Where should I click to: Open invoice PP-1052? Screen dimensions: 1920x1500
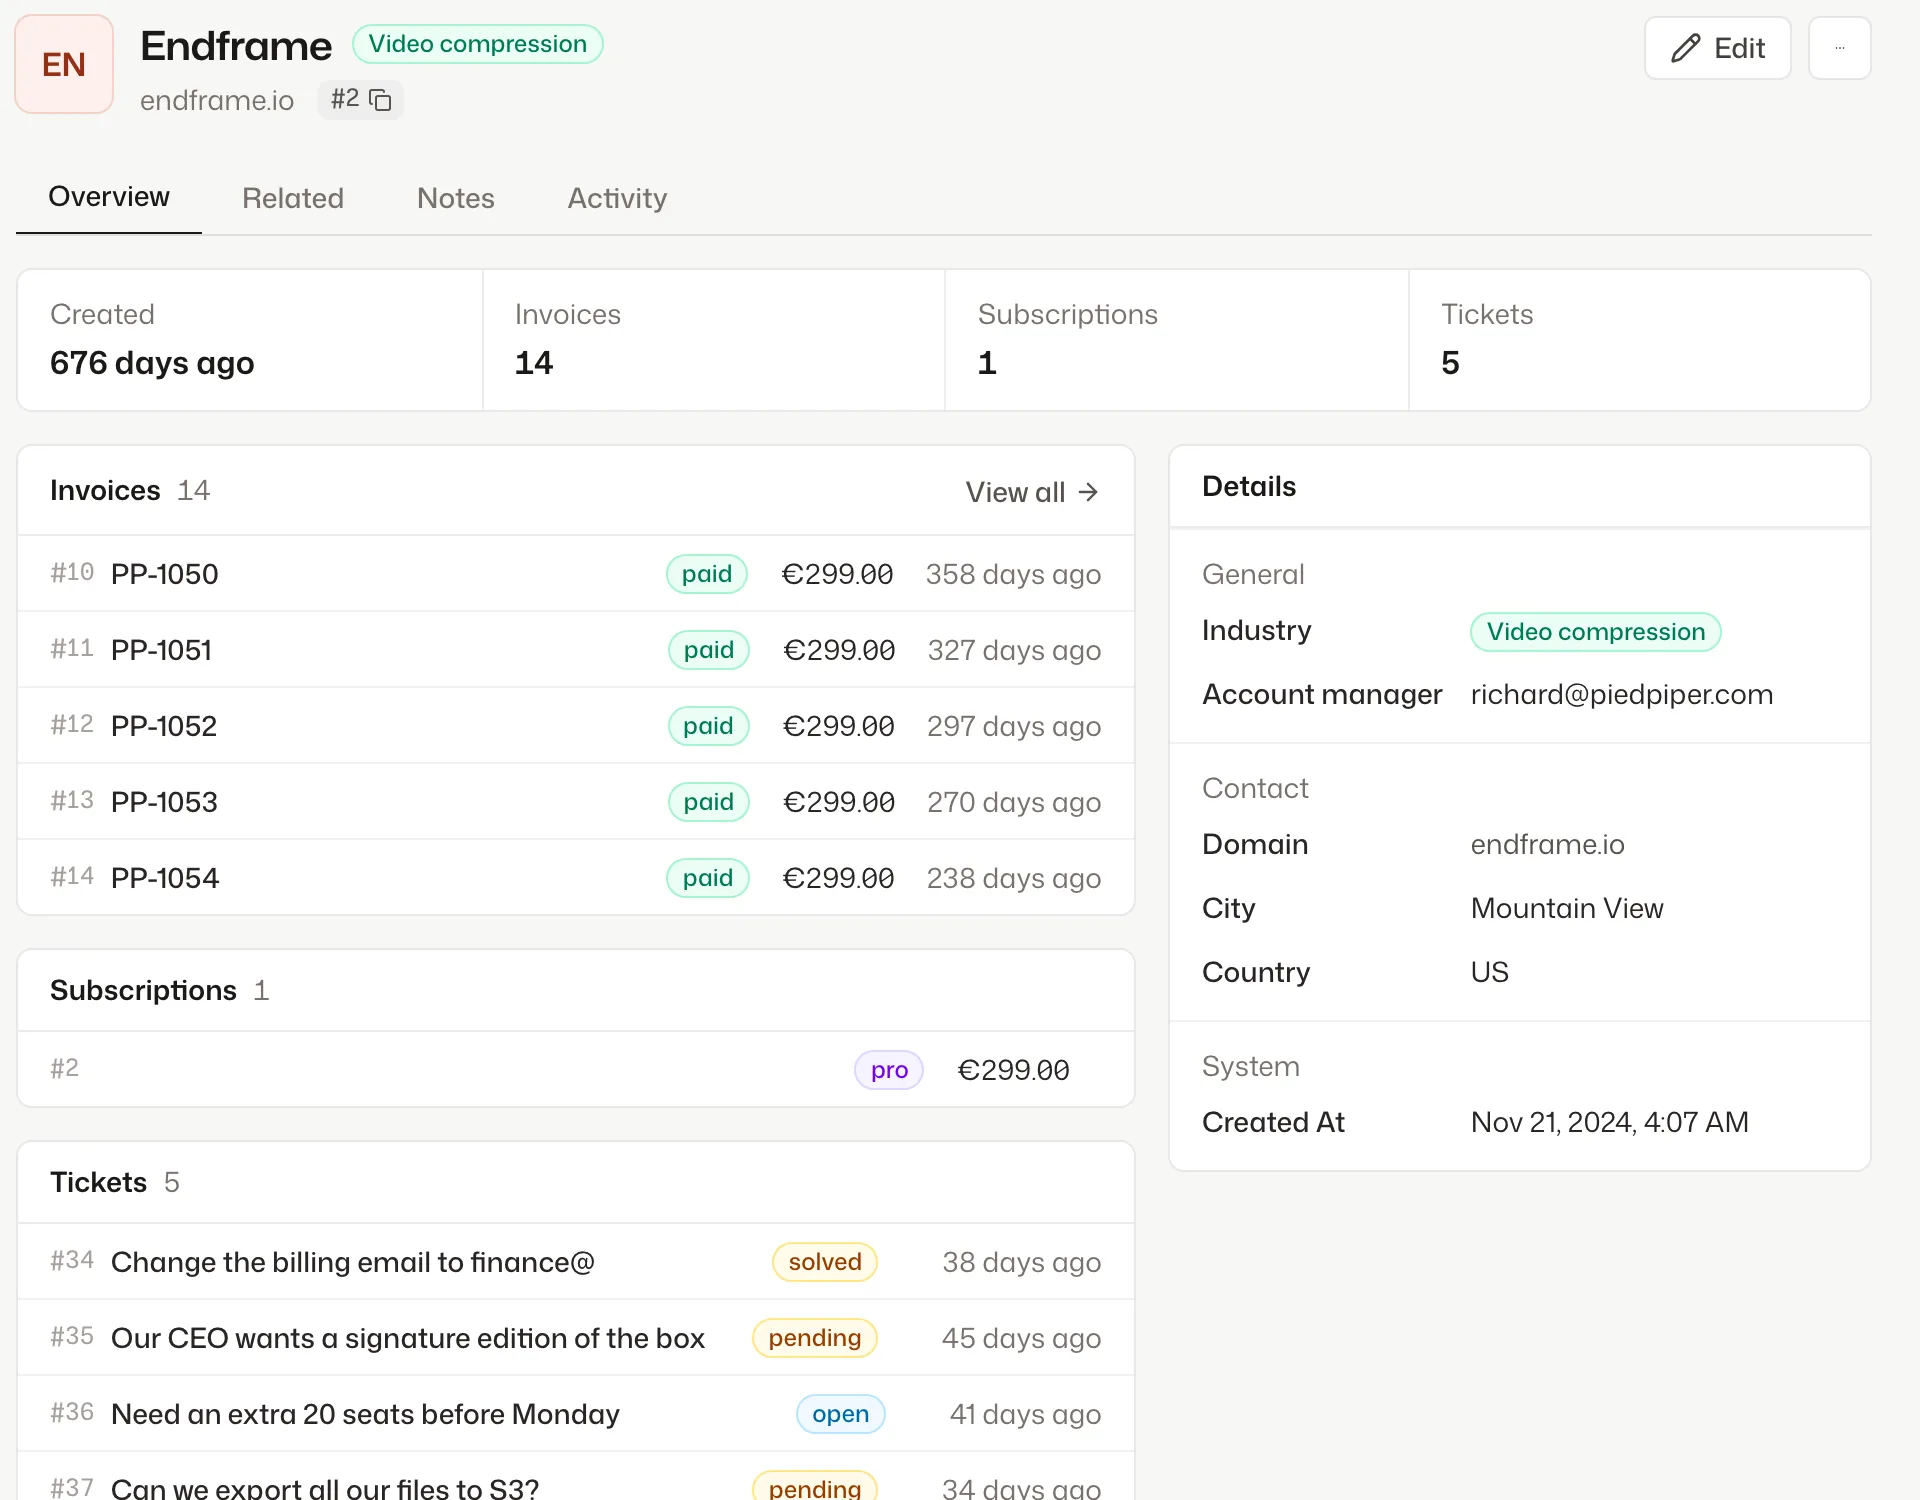(x=576, y=726)
